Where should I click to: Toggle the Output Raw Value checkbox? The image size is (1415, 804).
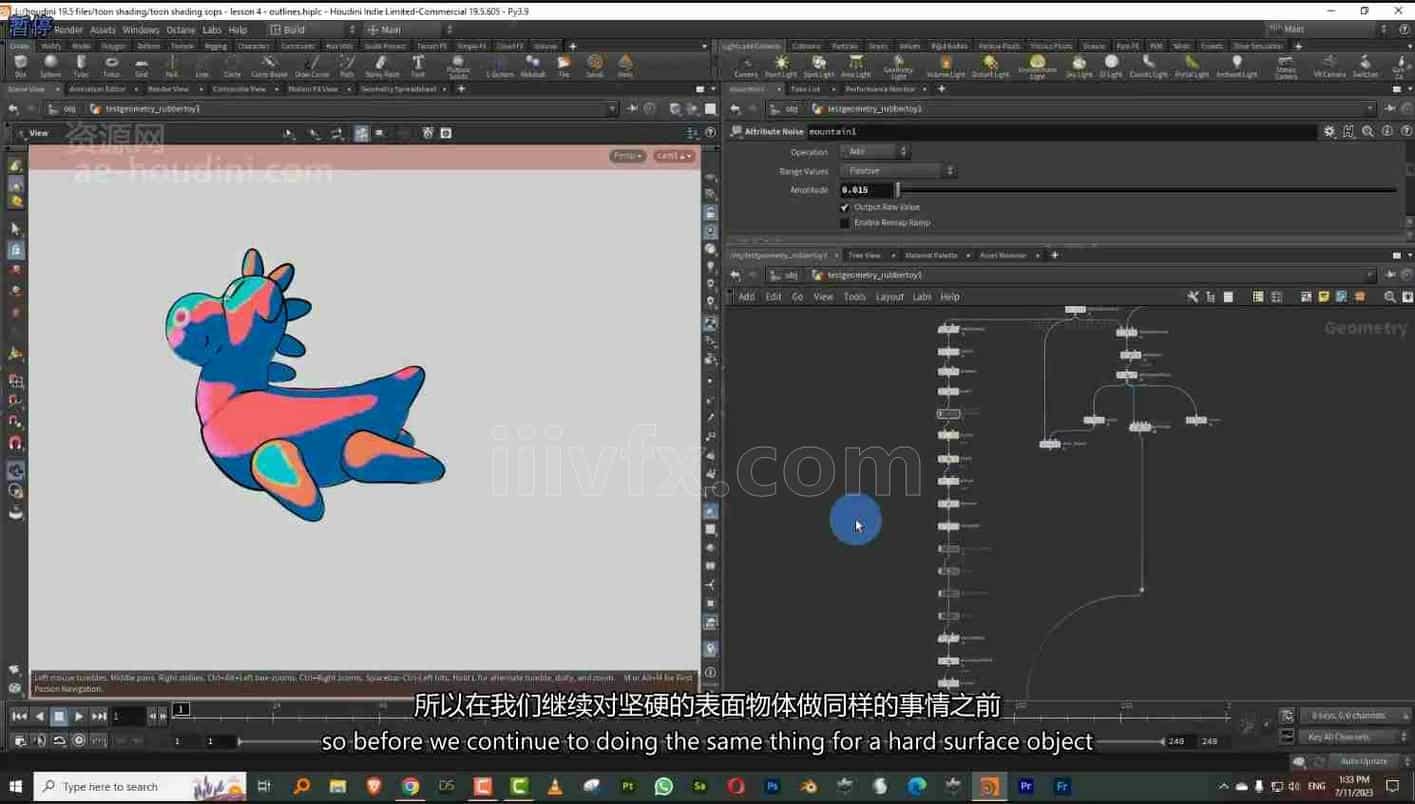tap(845, 207)
